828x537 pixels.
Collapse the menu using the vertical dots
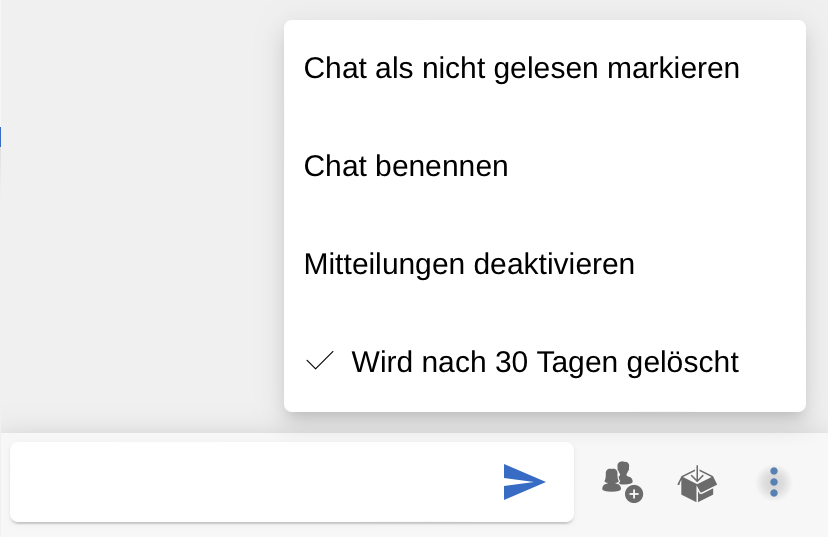click(x=773, y=482)
